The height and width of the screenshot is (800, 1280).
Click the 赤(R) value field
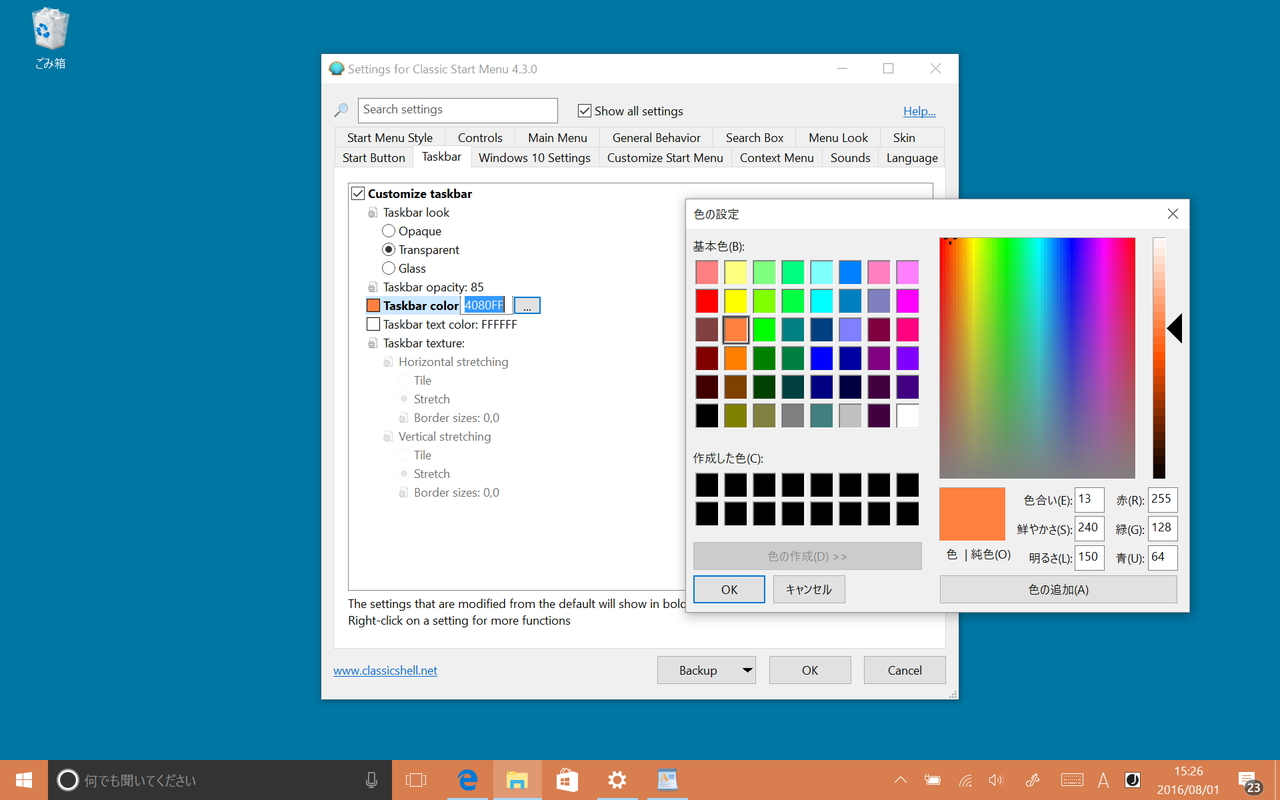(x=1162, y=500)
